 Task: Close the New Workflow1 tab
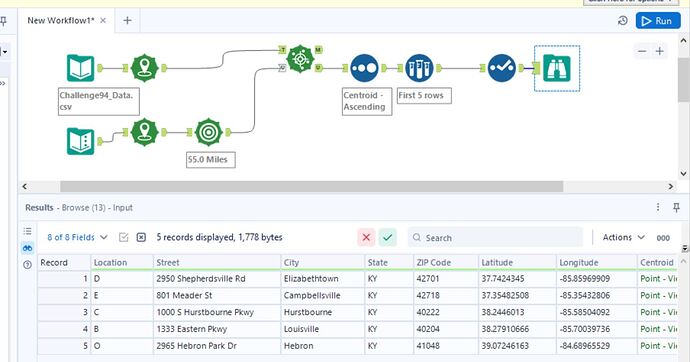click(x=103, y=21)
